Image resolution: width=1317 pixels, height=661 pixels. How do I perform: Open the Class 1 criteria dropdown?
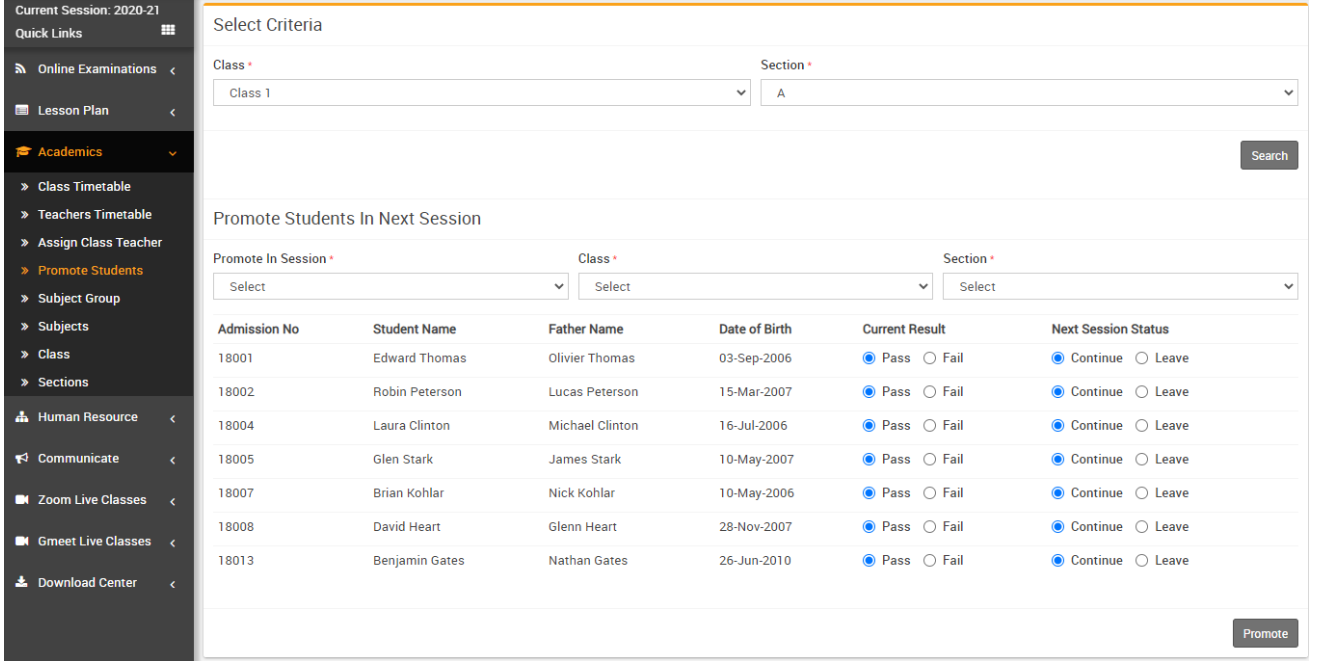pos(481,93)
